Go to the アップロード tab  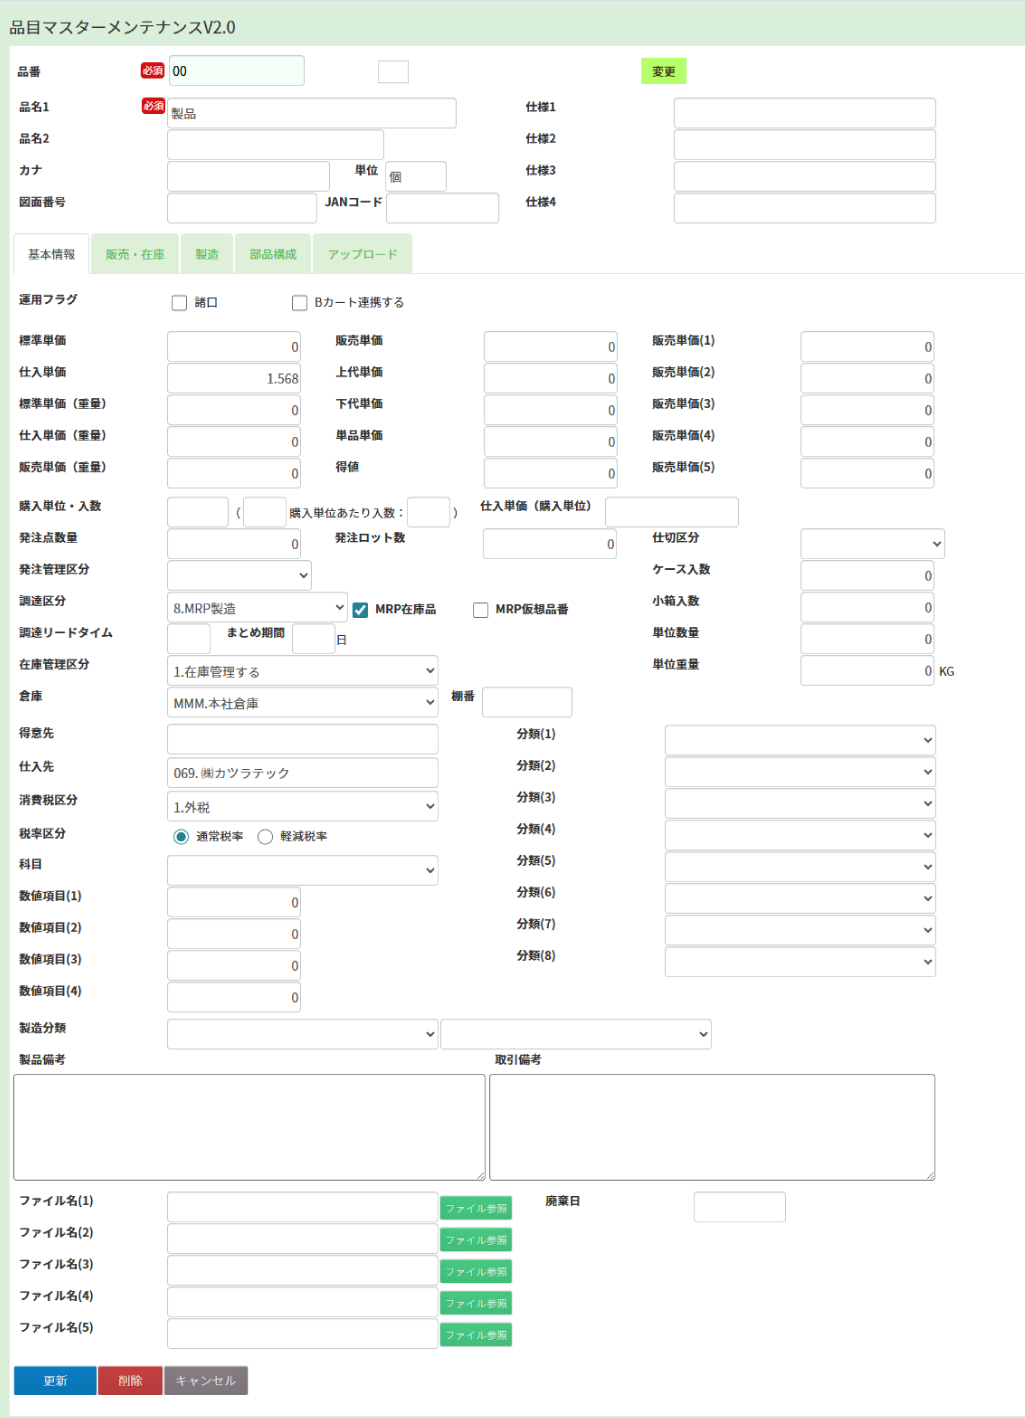362,254
